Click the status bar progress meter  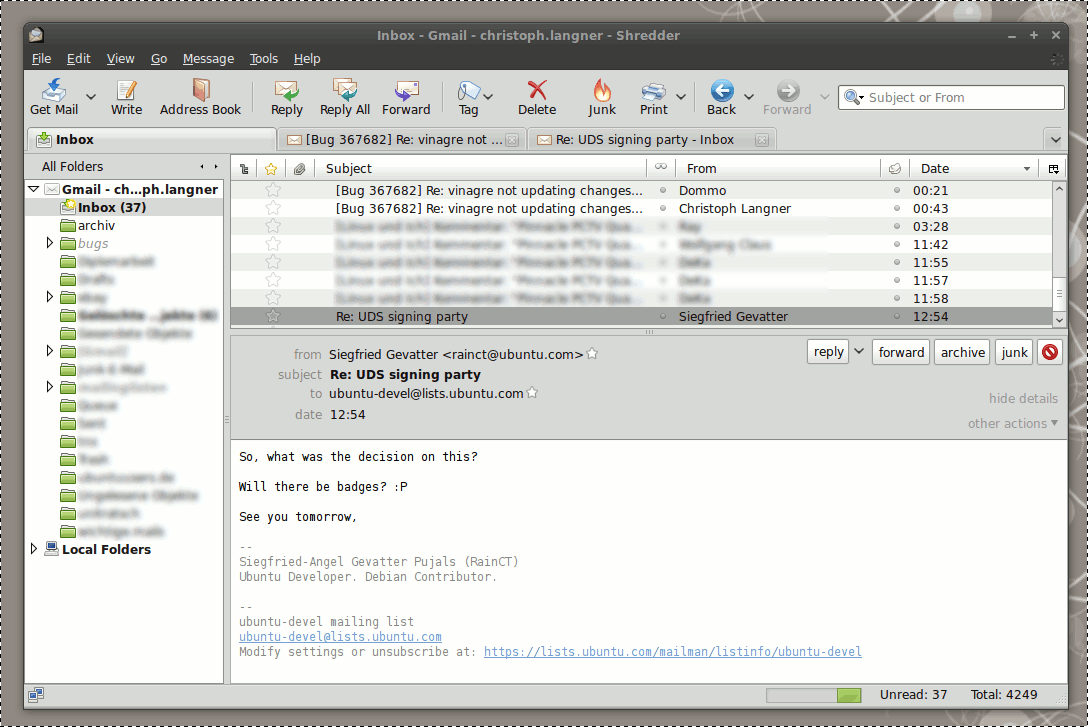813,695
